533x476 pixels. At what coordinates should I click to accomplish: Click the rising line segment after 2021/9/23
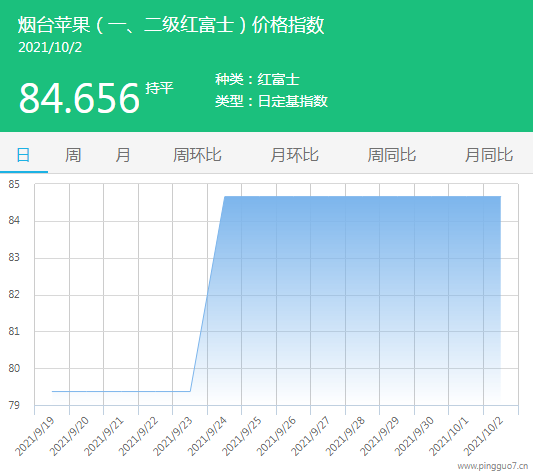(x=207, y=294)
